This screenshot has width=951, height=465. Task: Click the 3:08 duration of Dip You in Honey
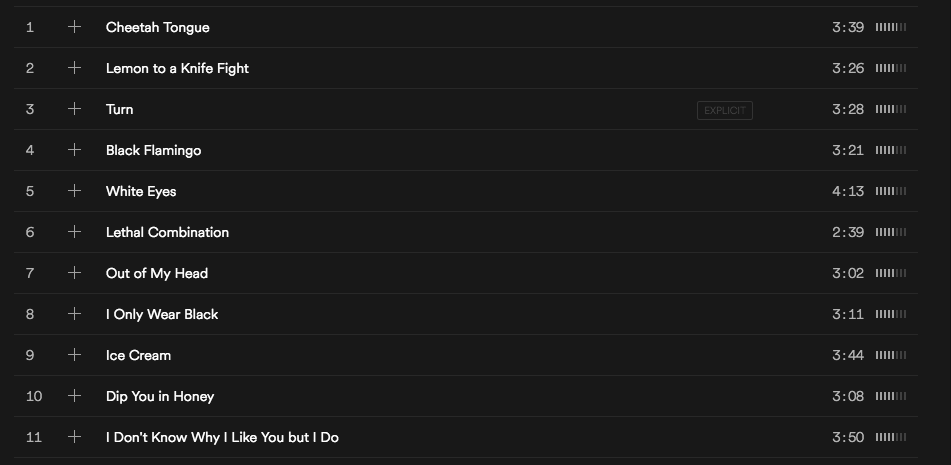click(x=847, y=396)
